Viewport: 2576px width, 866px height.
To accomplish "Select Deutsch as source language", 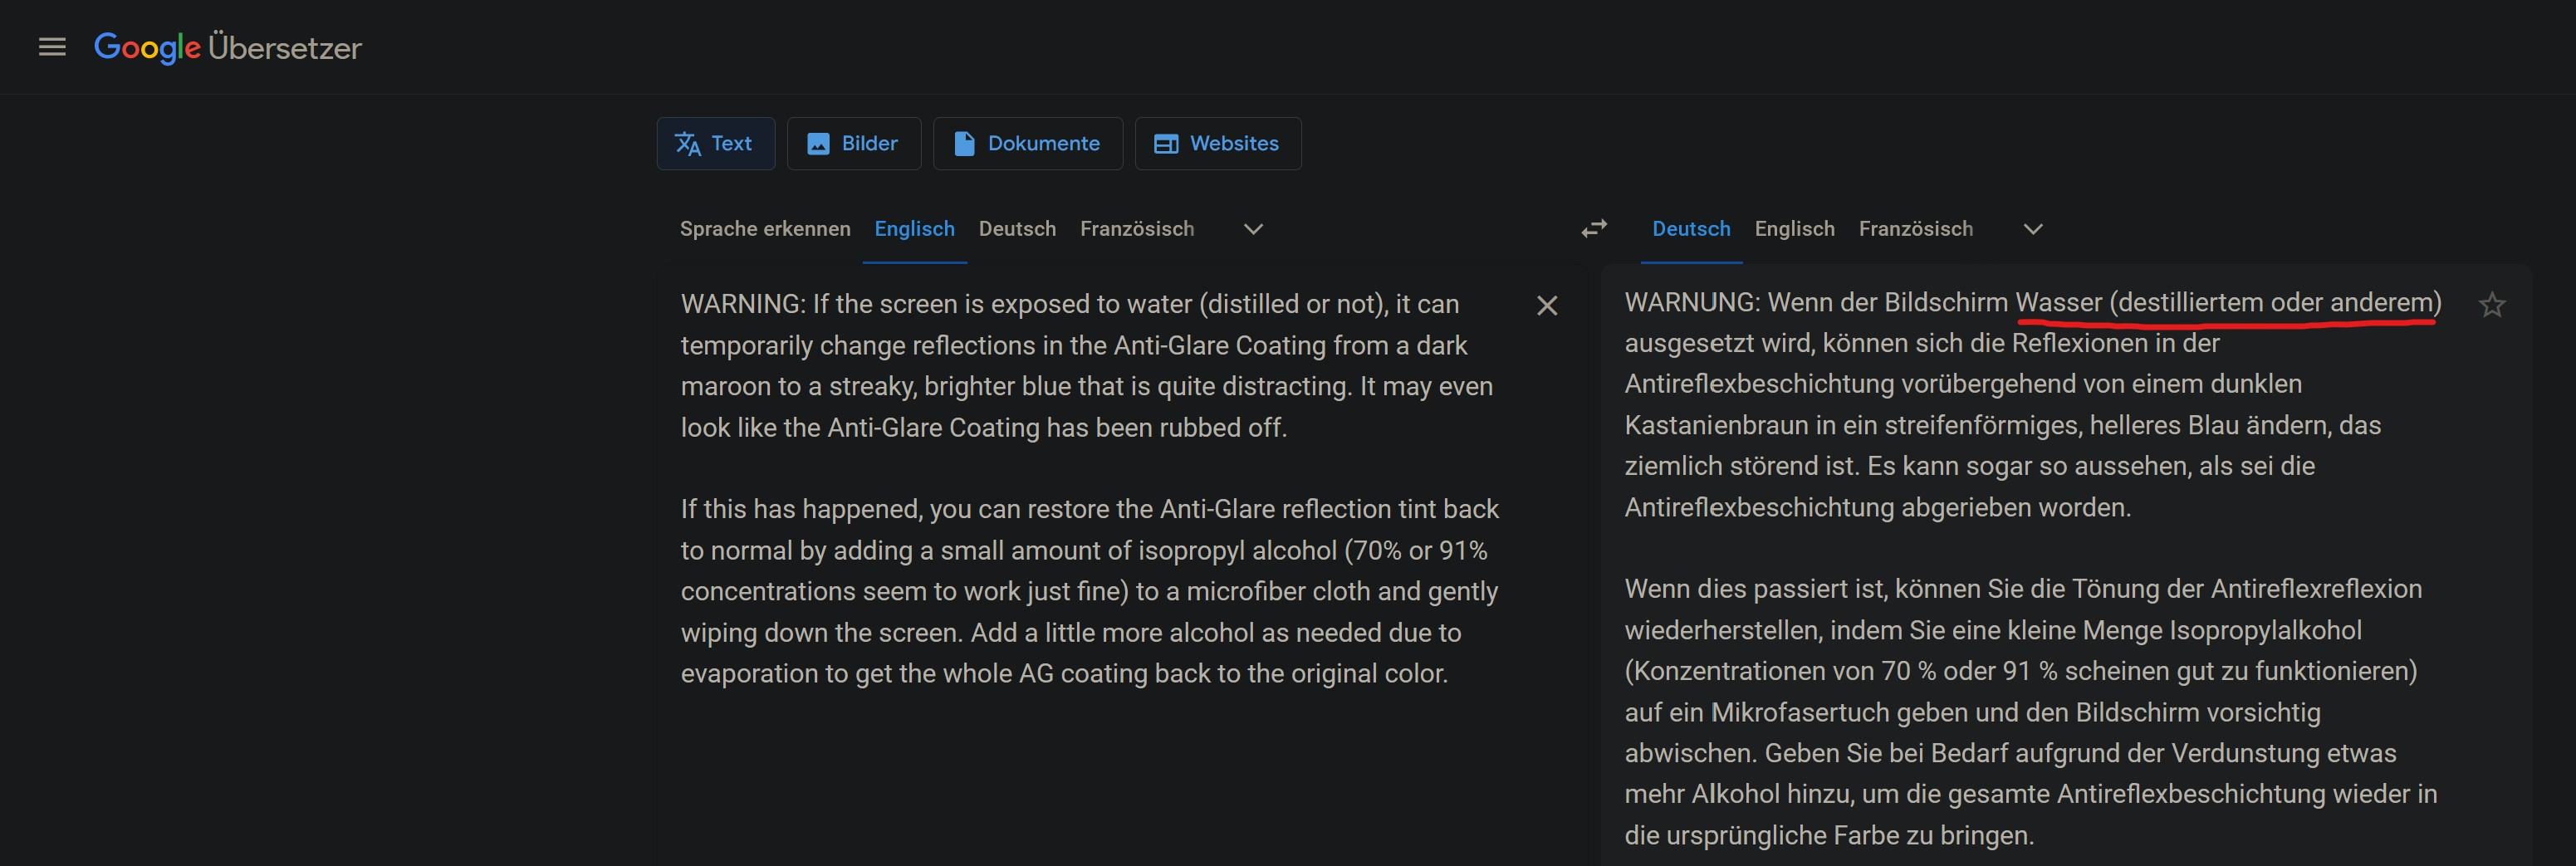I will click(x=1017, y=229).
